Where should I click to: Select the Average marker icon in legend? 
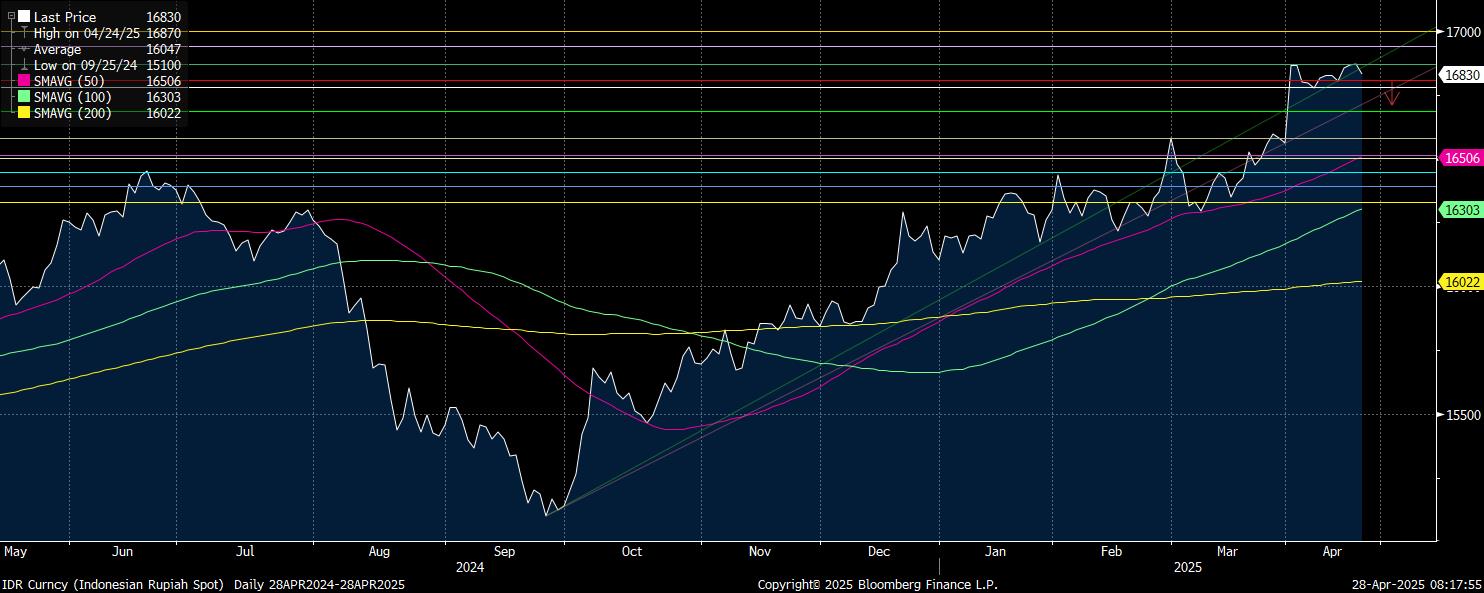point(24,49)
